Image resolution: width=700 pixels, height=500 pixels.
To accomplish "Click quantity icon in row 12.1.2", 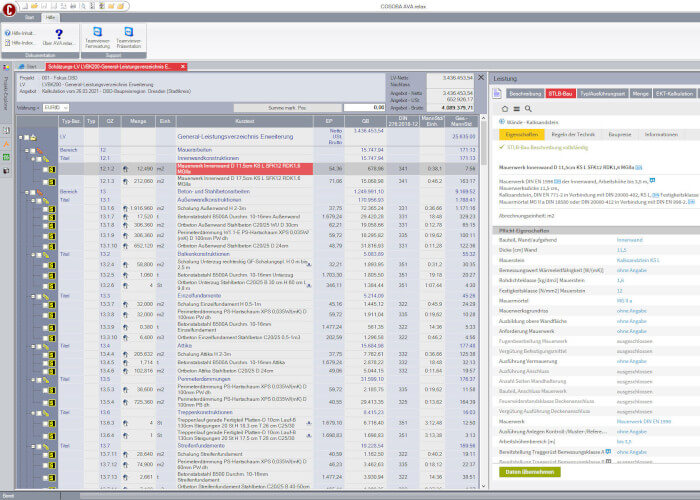I will [x=125, y=169].
